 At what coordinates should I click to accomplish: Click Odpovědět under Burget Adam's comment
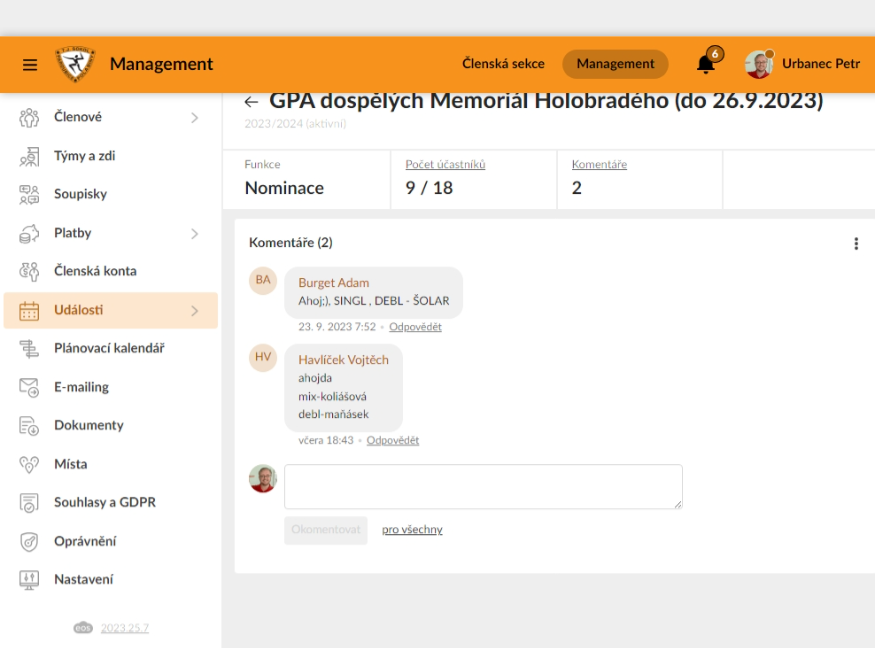pos(415,327)
